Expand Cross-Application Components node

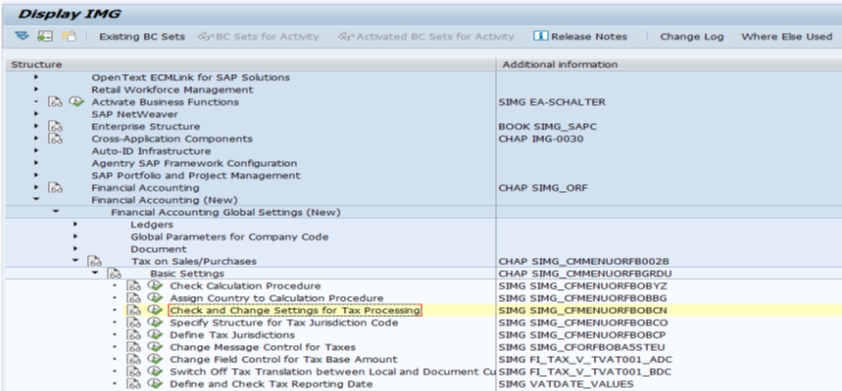click(x=36, y=139)
